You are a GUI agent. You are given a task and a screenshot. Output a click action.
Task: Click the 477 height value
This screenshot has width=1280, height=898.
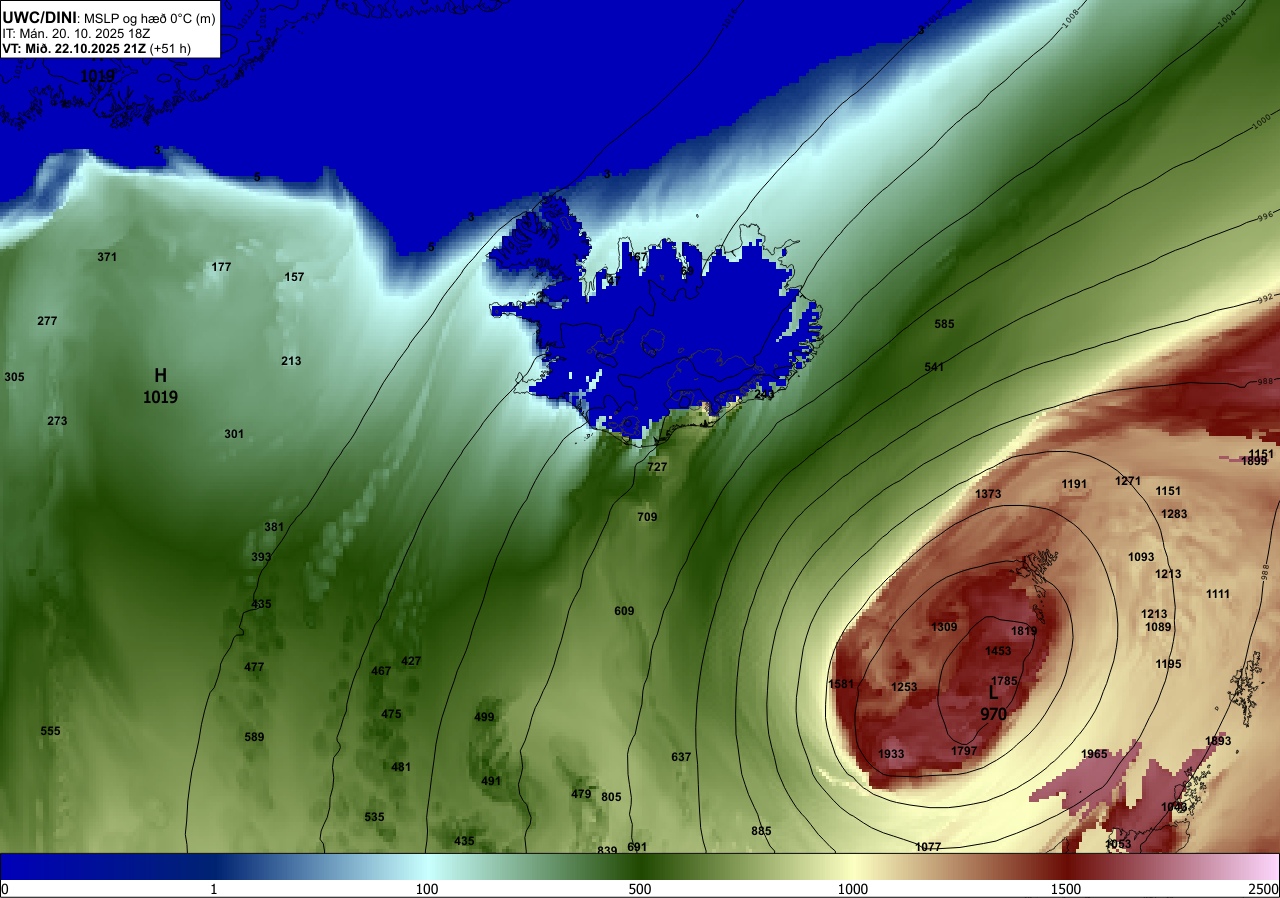[x=254, y=667]
